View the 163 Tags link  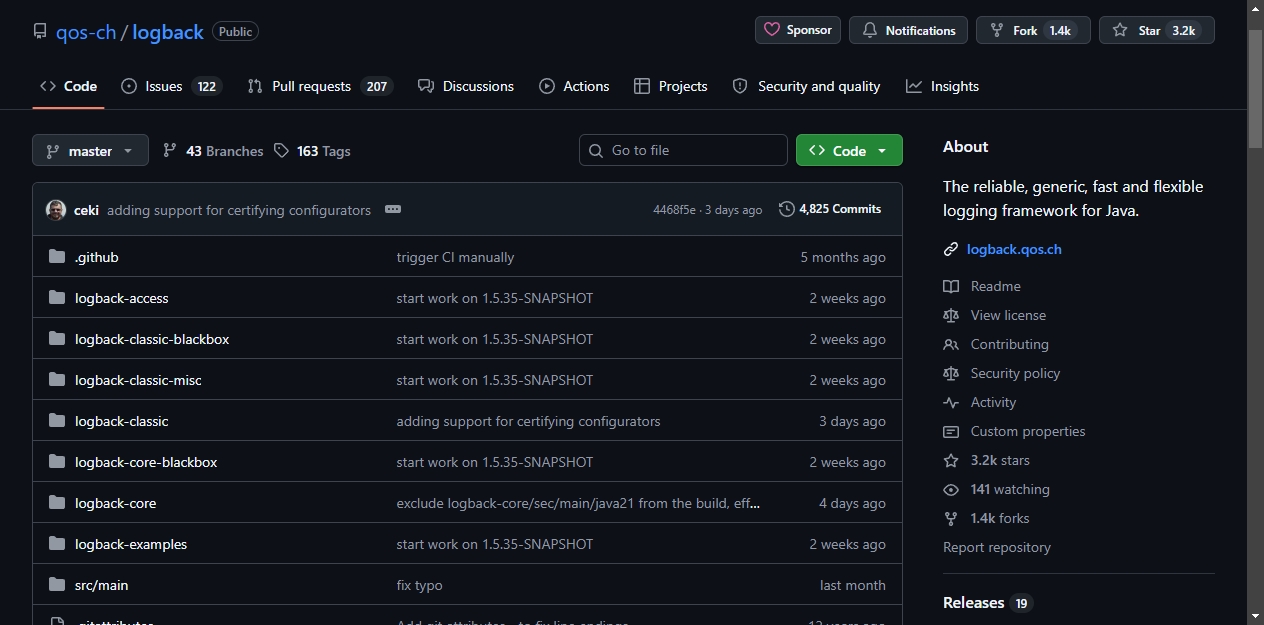[x=312, y=151]
